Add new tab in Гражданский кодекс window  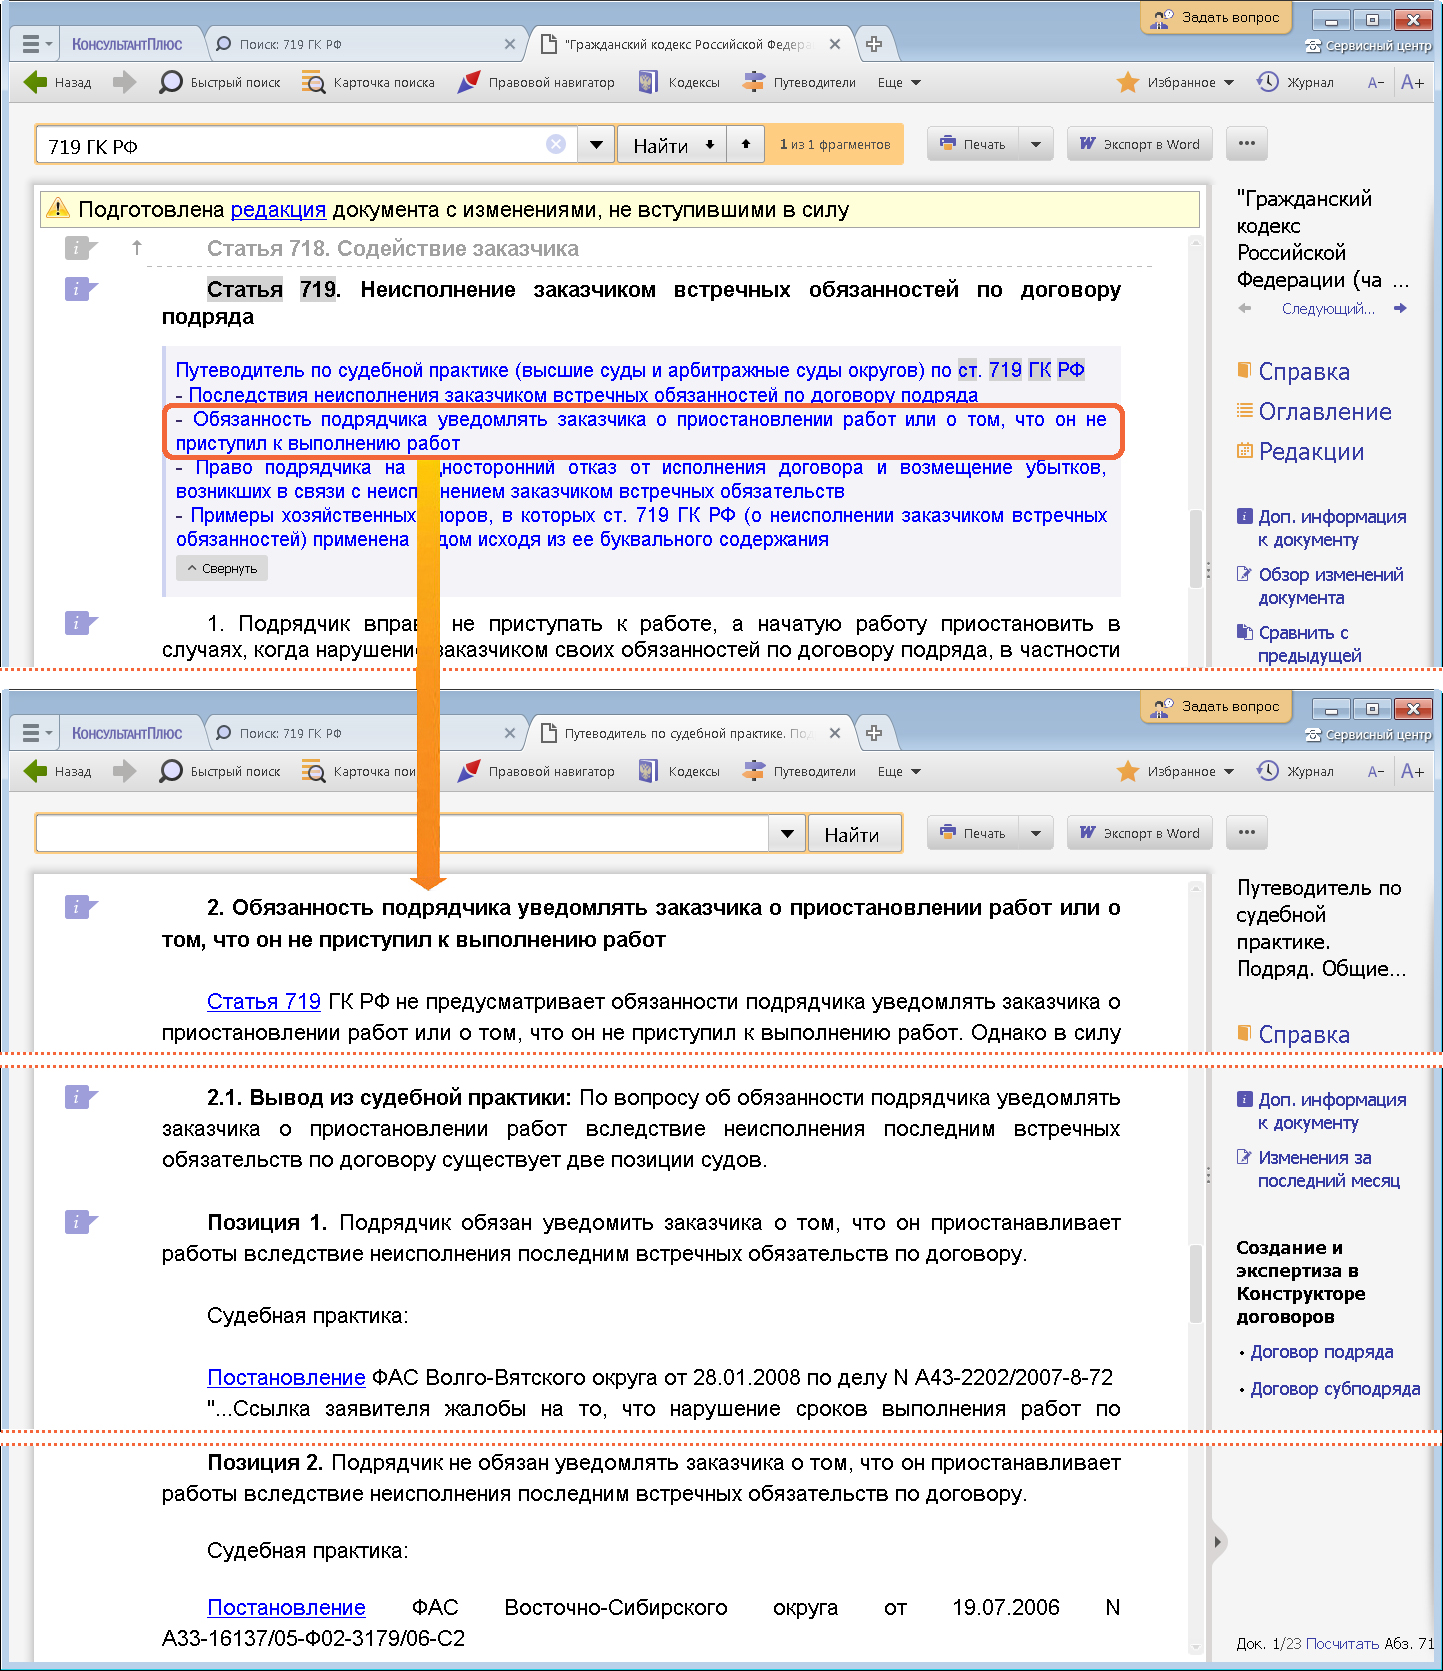[874, 44]
